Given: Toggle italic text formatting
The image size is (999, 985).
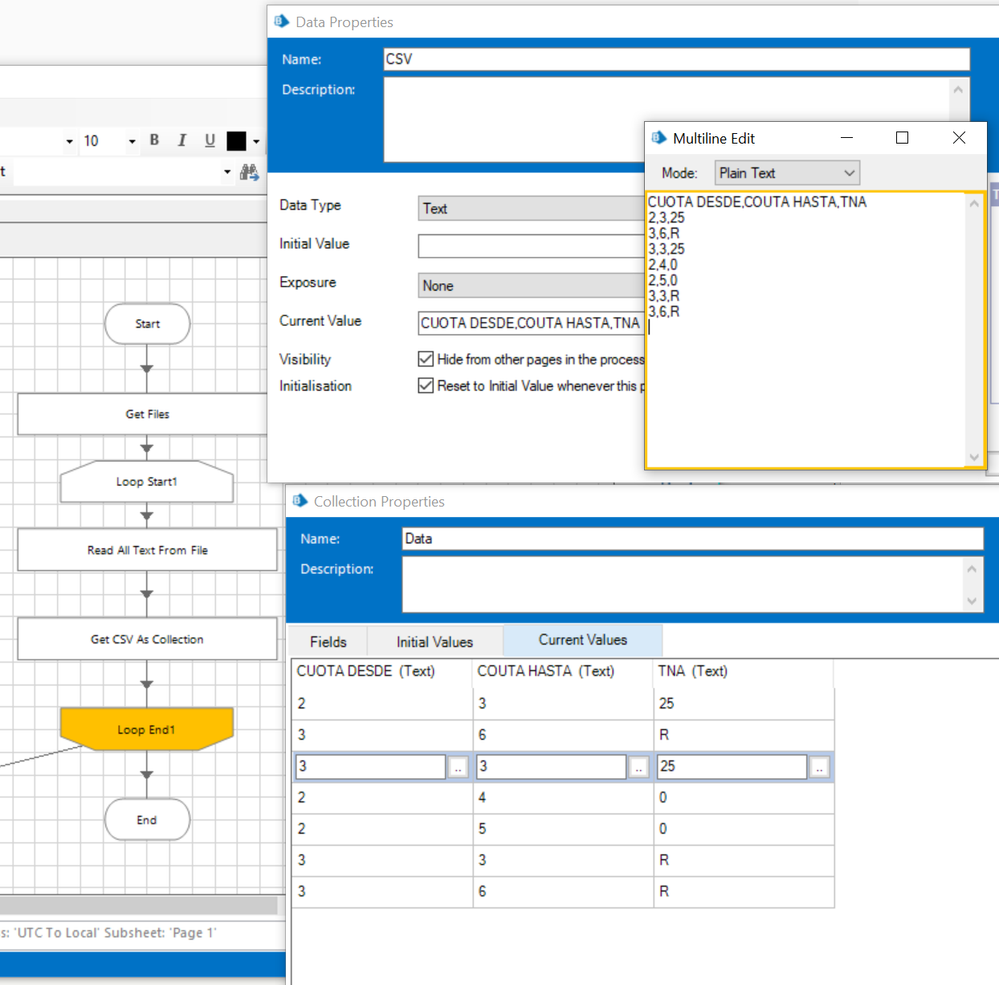Looking at the screenshot, I should [182, 141].
